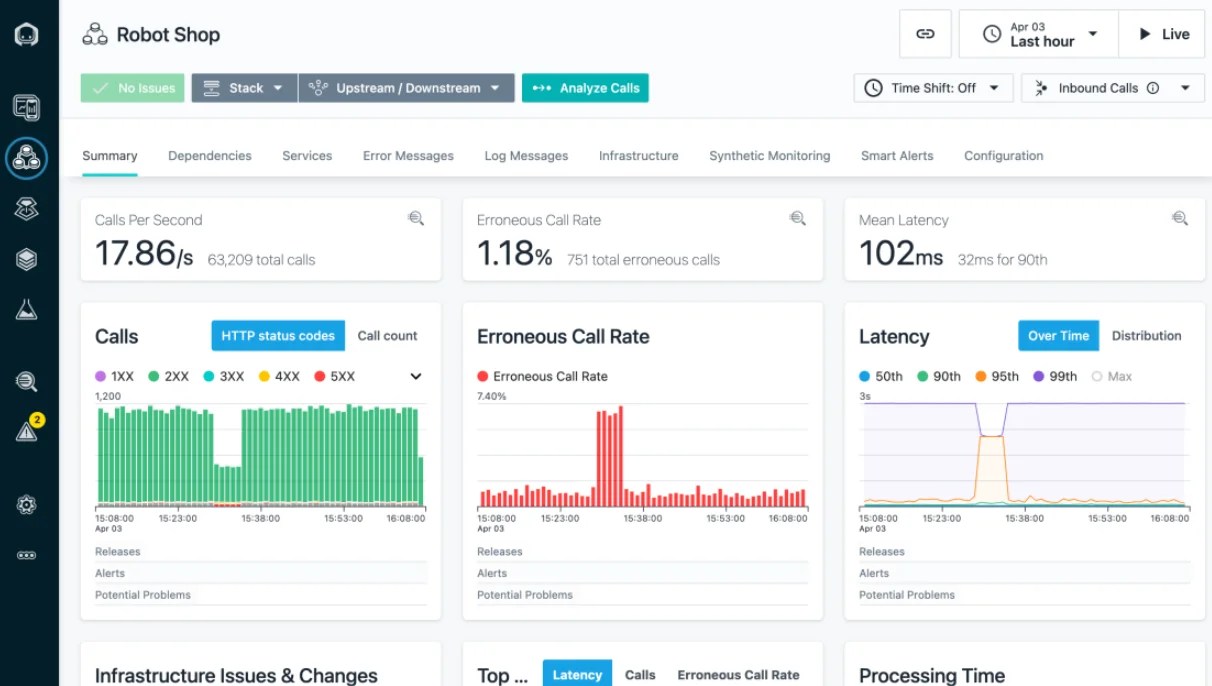Click the Instana robot logo icon
The image size is (1212, 686).
tap(27, 33)
